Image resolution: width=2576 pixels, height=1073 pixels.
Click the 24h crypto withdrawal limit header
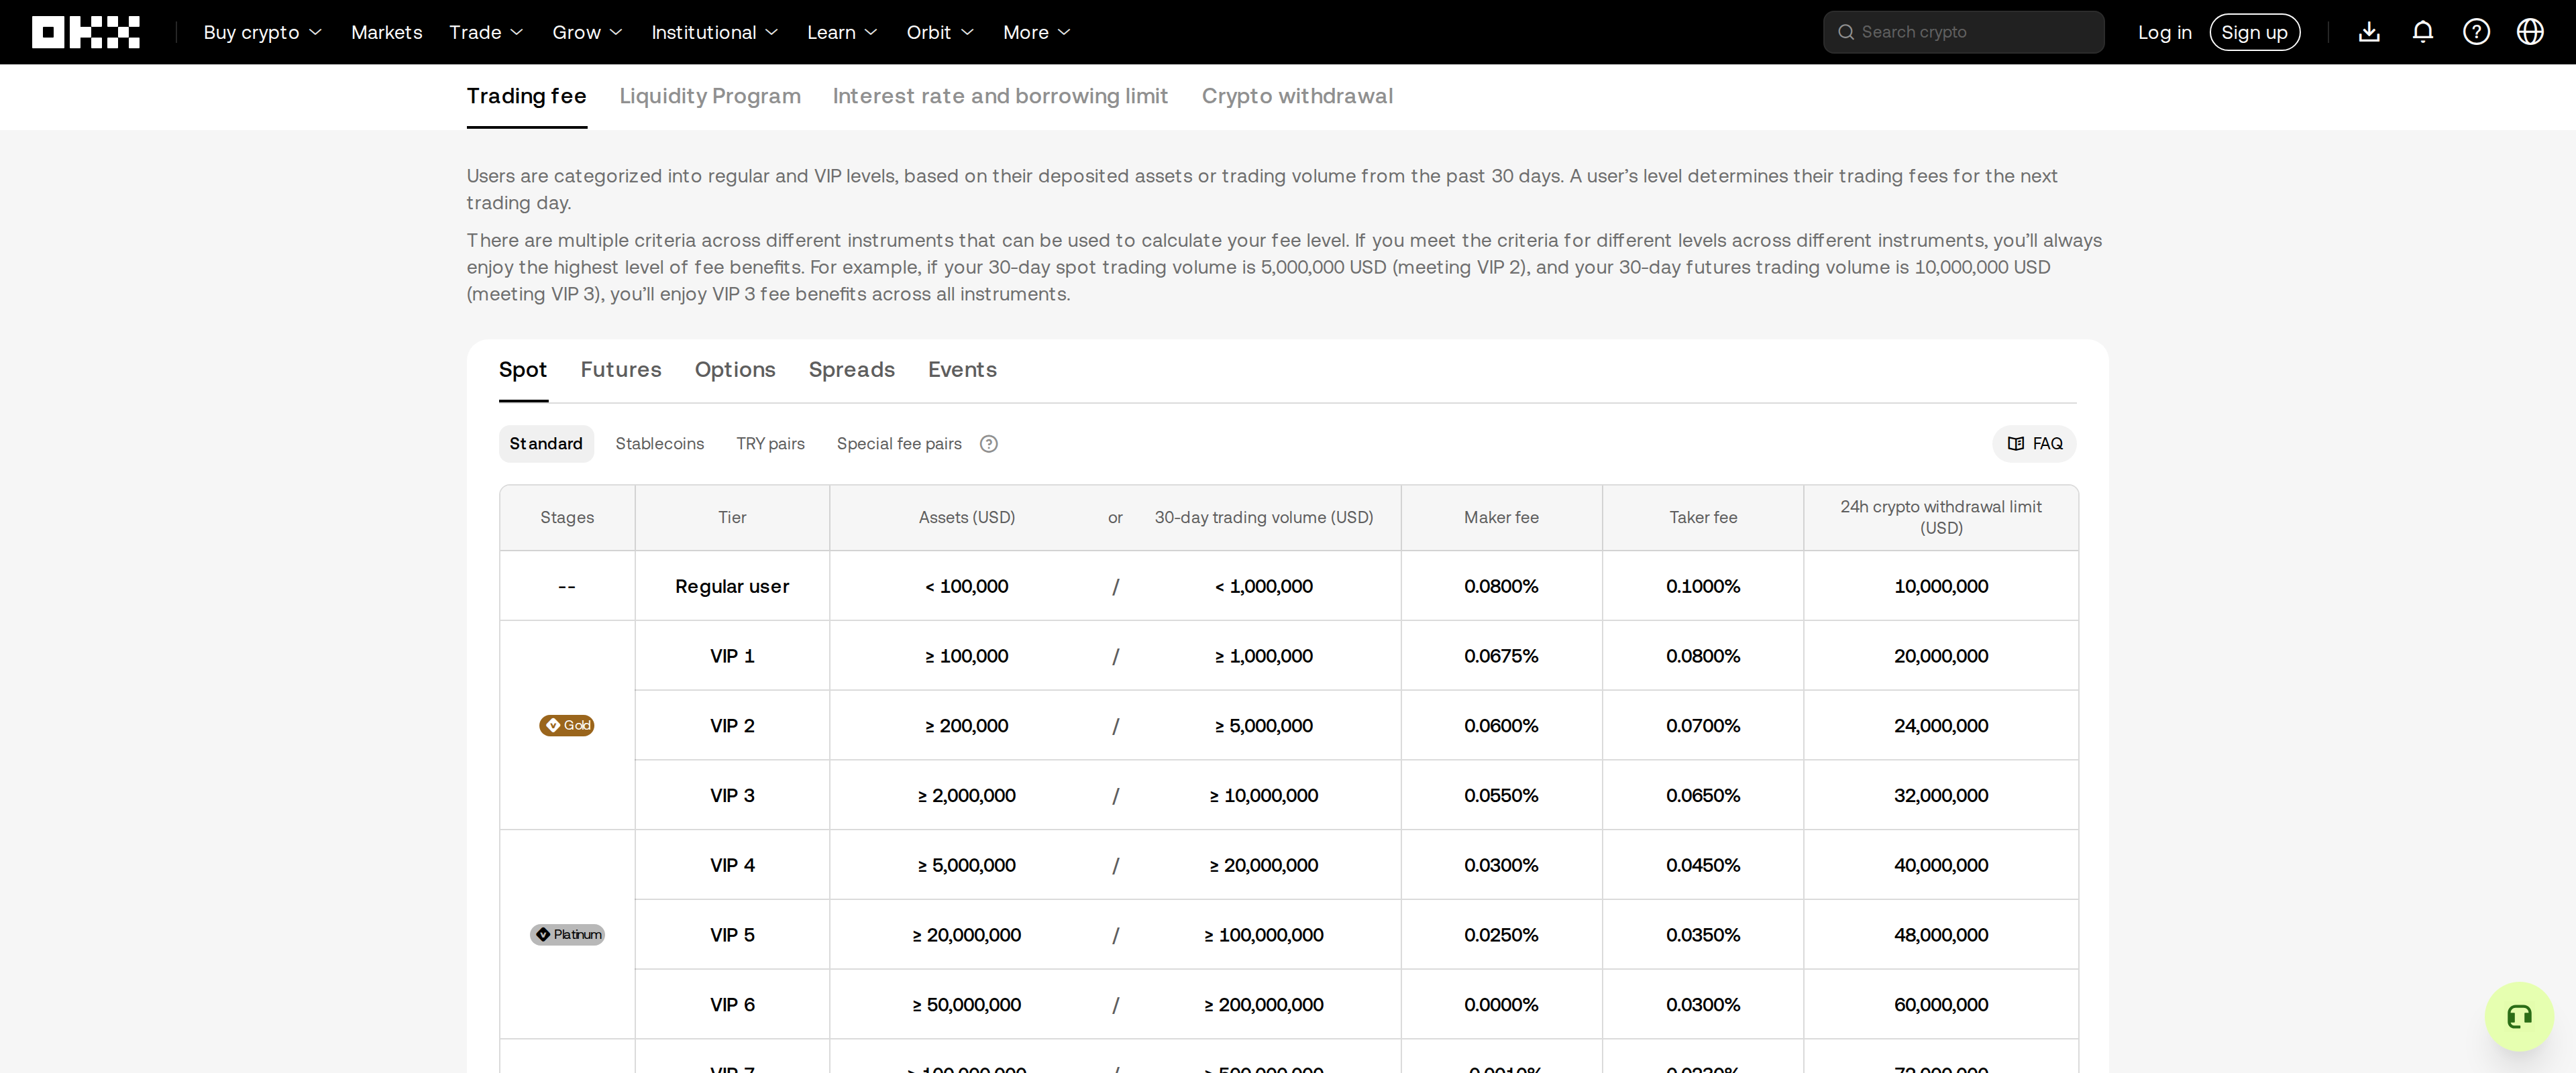[1941, 518]
